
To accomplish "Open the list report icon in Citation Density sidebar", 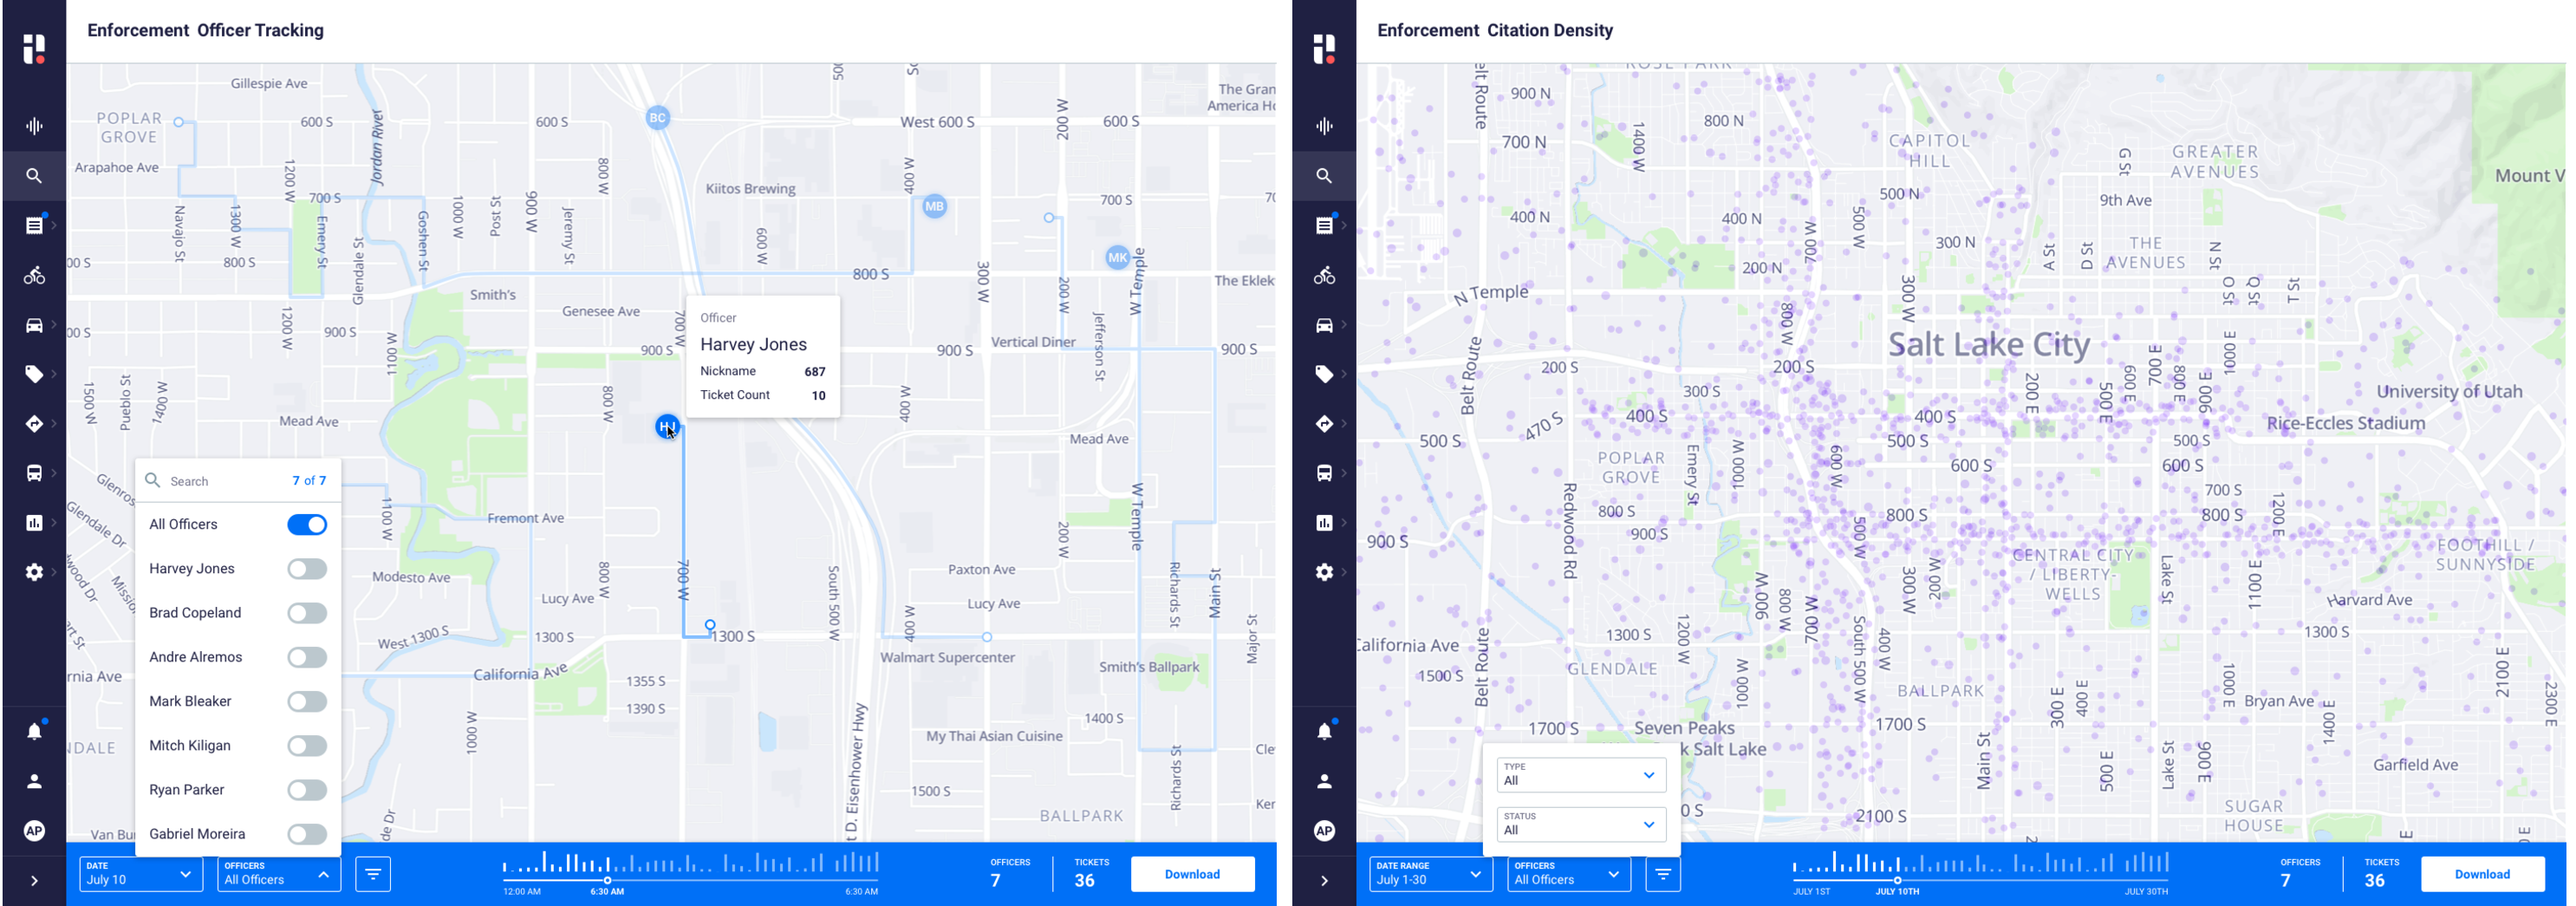I will pos(1324,225).
